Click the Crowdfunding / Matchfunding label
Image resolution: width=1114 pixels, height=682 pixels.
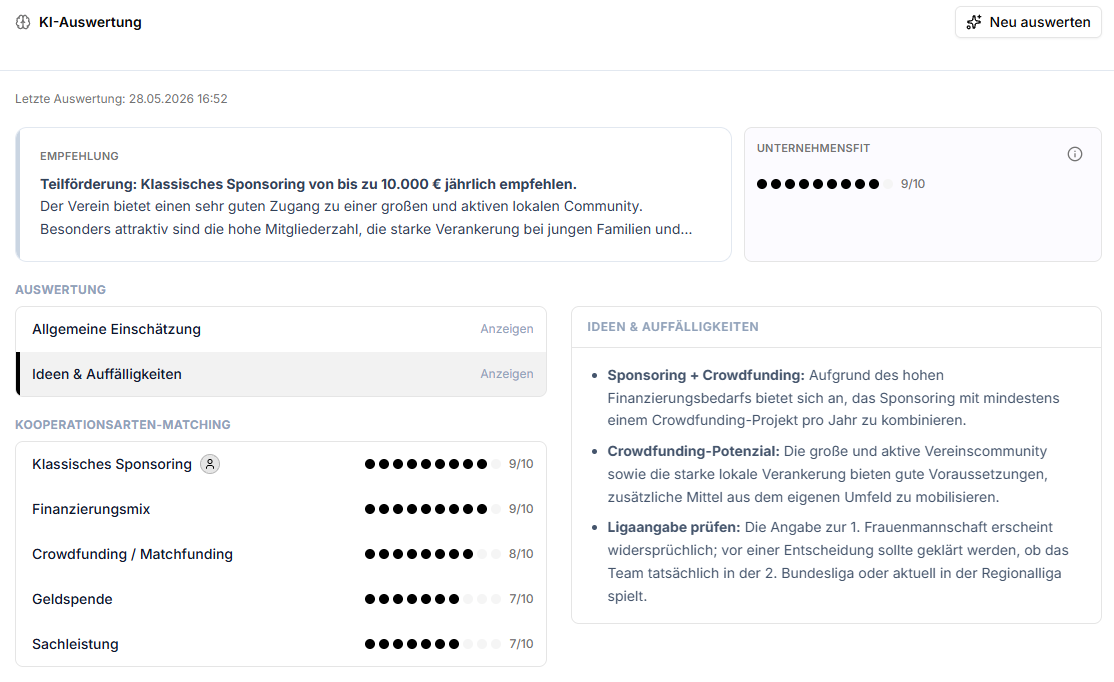click(x=132, y=554)
